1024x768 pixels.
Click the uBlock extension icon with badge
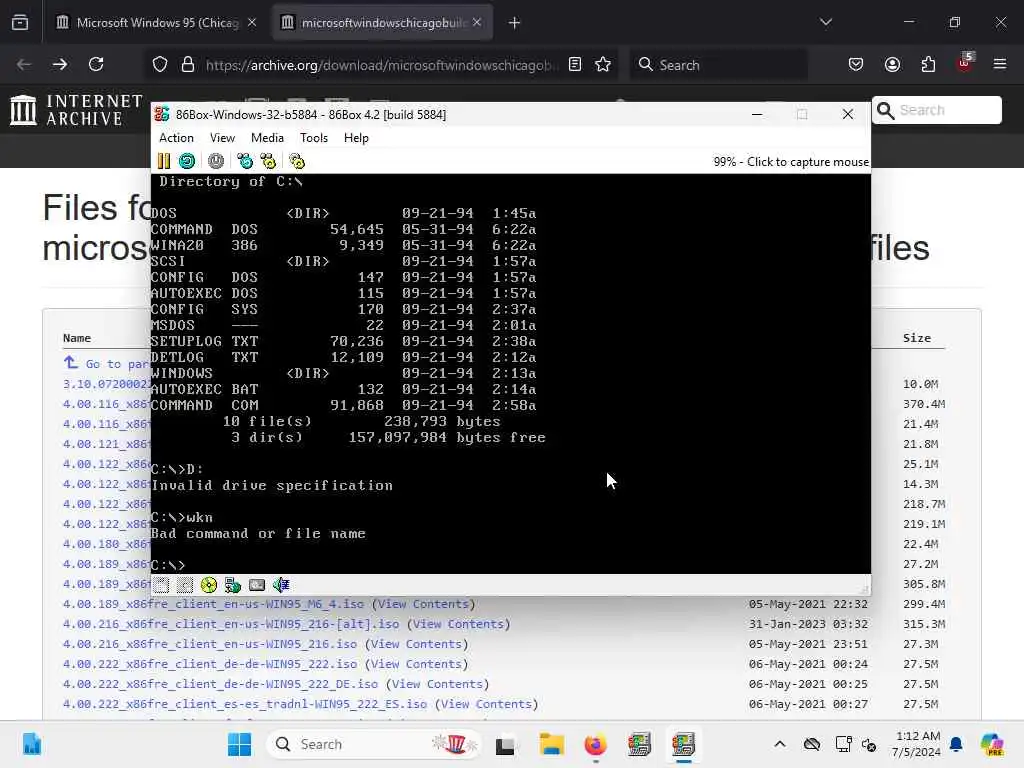point(965,63)
